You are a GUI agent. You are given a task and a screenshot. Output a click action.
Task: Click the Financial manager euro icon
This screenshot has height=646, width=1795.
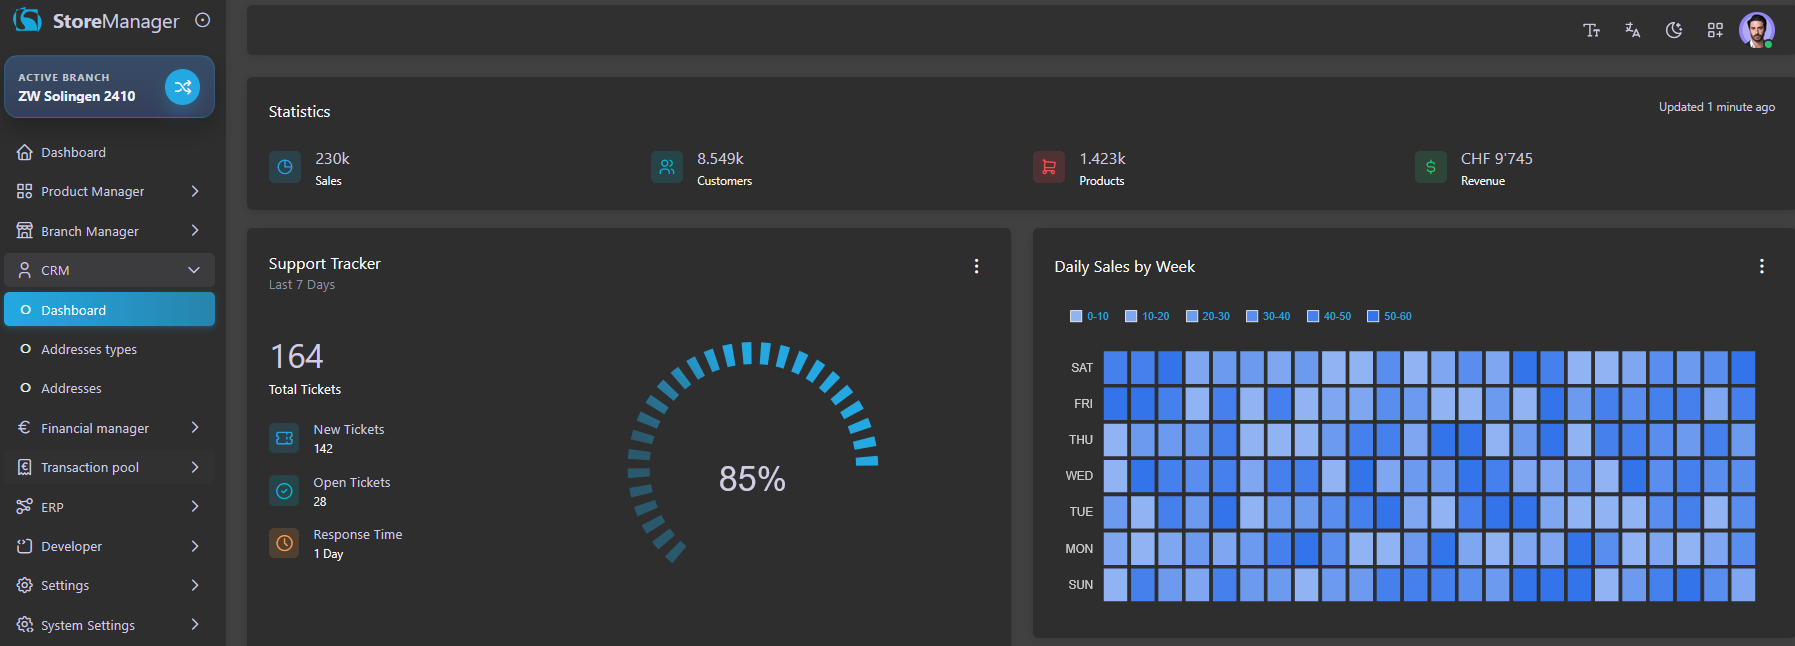point(25,428)
